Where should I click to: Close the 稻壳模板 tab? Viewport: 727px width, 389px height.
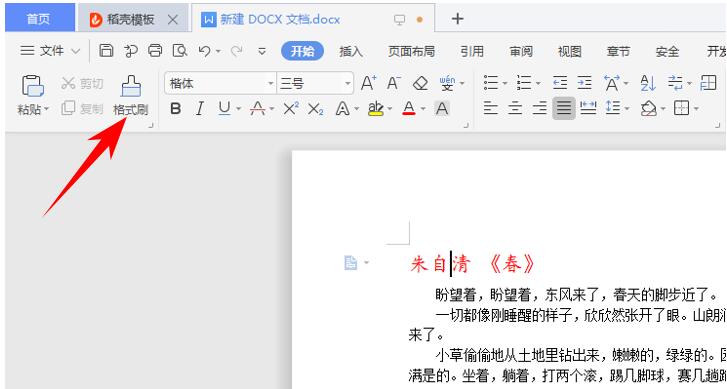pos(172,19)
